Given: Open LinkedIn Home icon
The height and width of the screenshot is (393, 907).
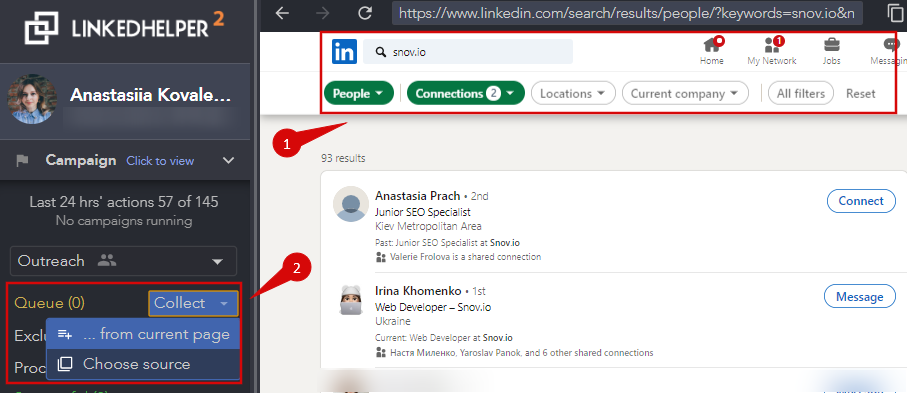Looking at the screenshot, I should [711, 45].
